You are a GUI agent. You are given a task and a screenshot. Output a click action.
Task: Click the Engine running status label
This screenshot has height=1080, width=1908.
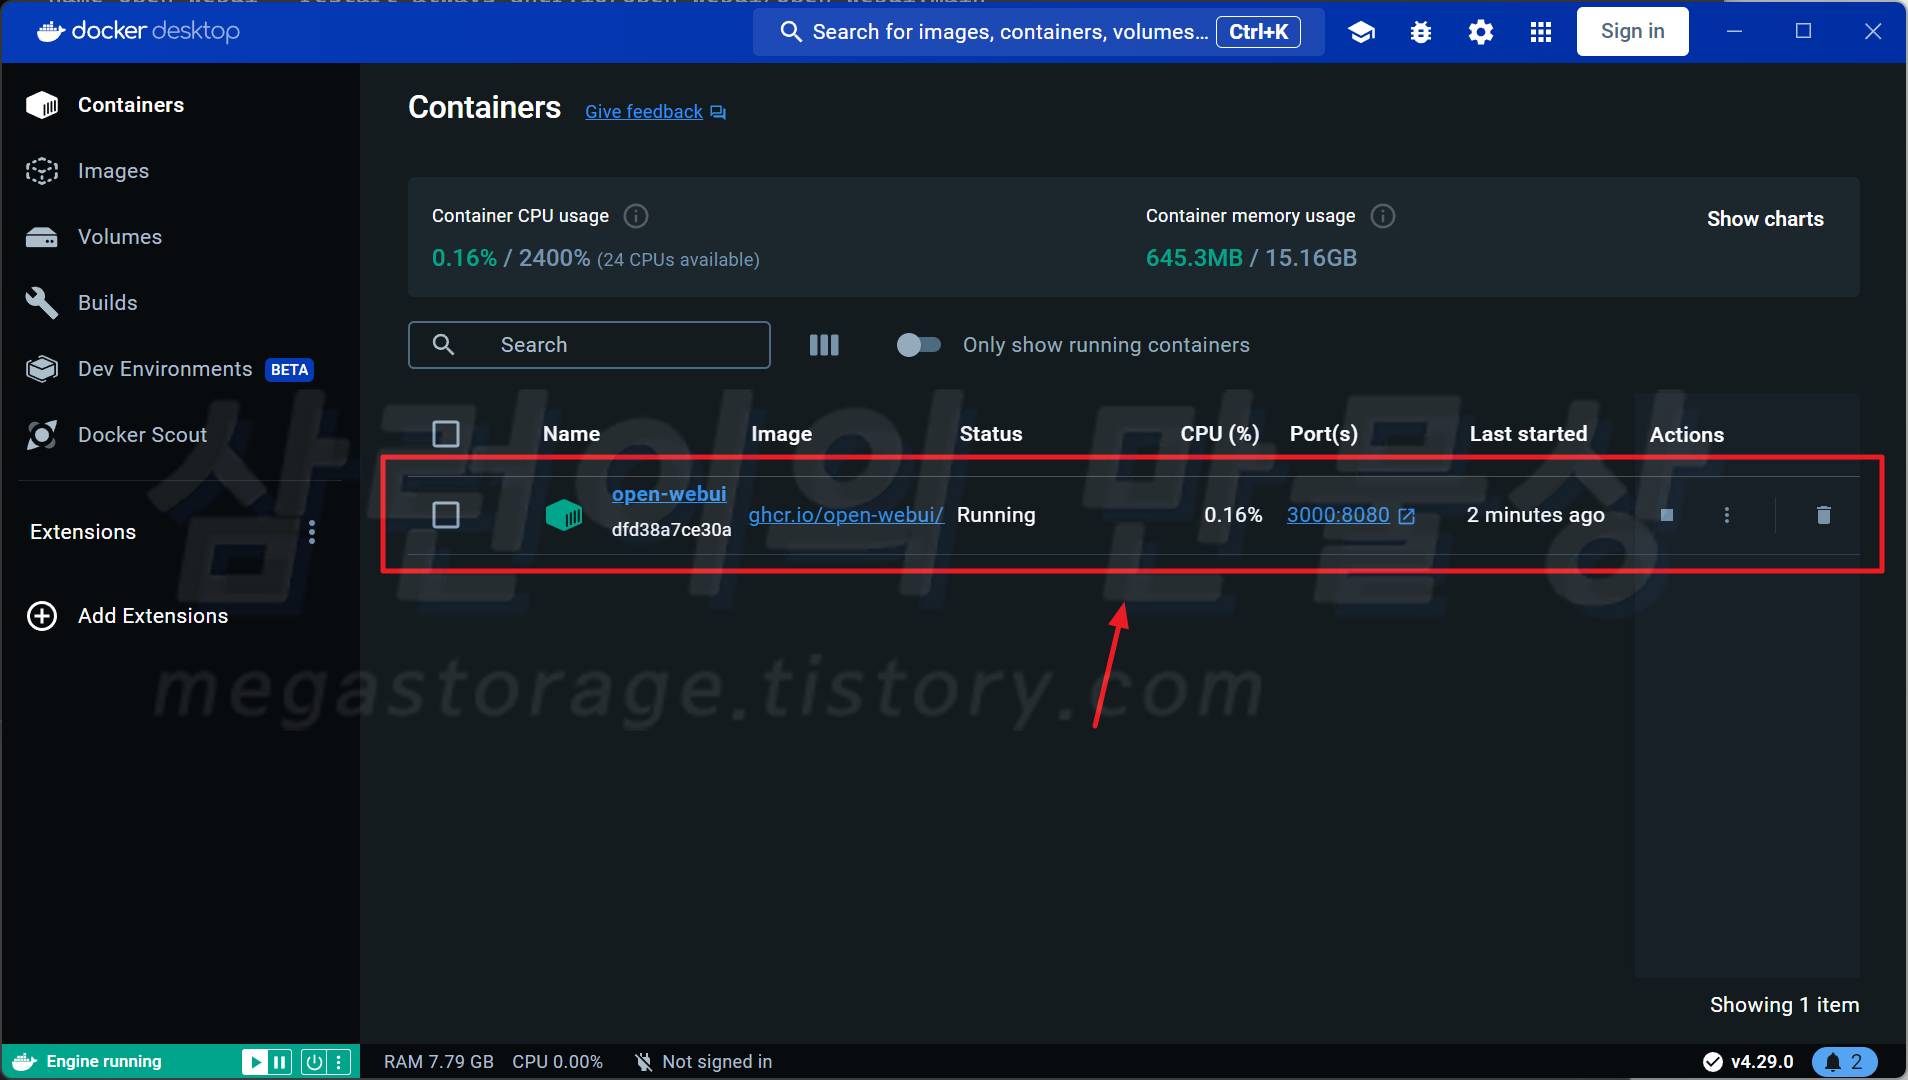(104, 1062)
